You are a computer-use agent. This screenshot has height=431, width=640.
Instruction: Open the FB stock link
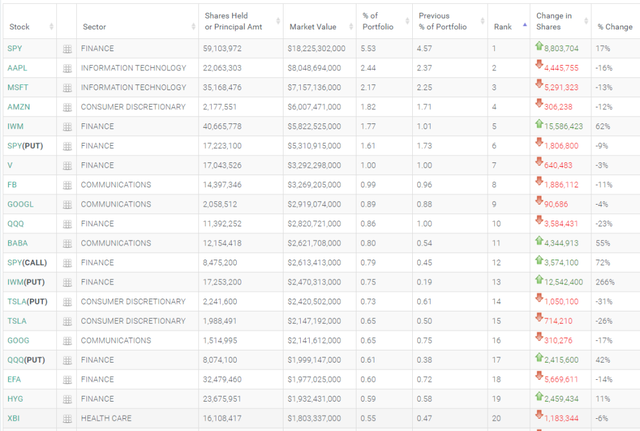click(x=12, y=185)
